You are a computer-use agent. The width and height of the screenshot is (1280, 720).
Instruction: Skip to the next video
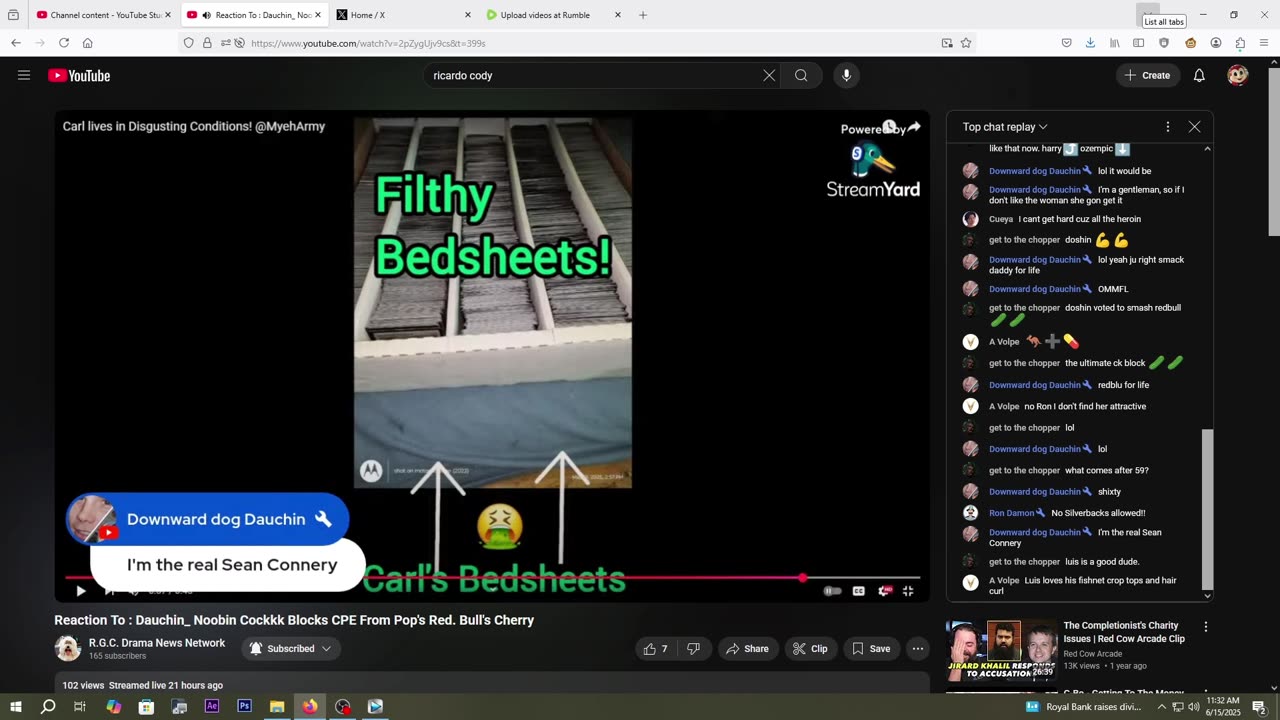pos(108,591)
